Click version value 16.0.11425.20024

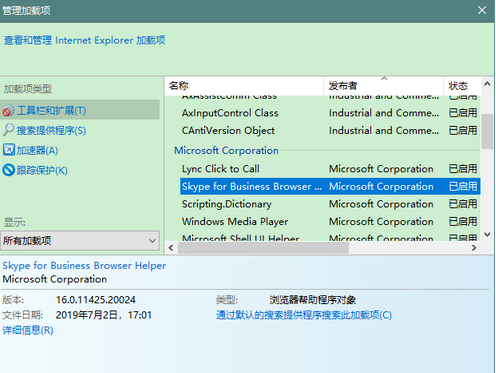[96, 300]
